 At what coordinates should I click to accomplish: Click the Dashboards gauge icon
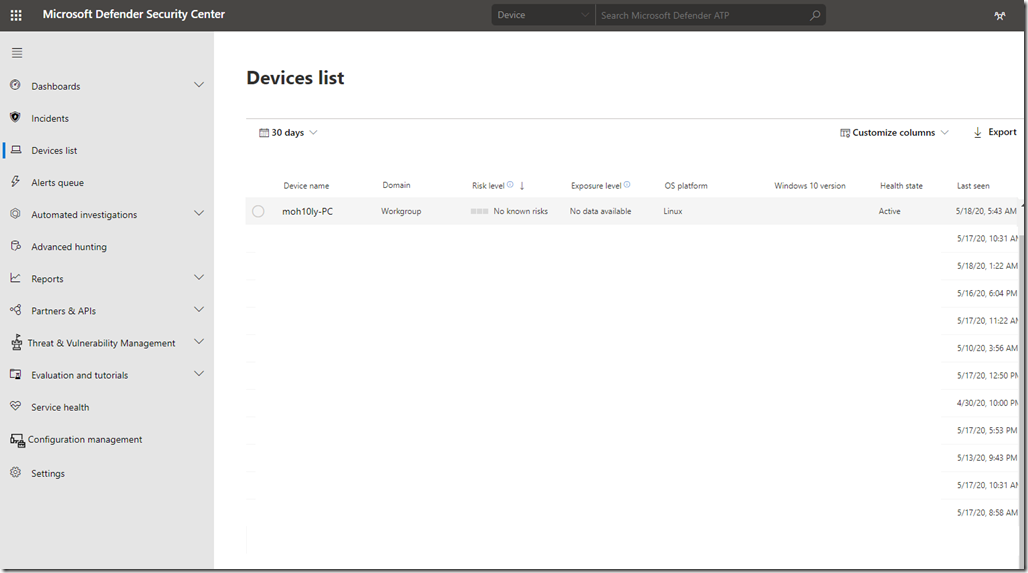pos(16,85)
